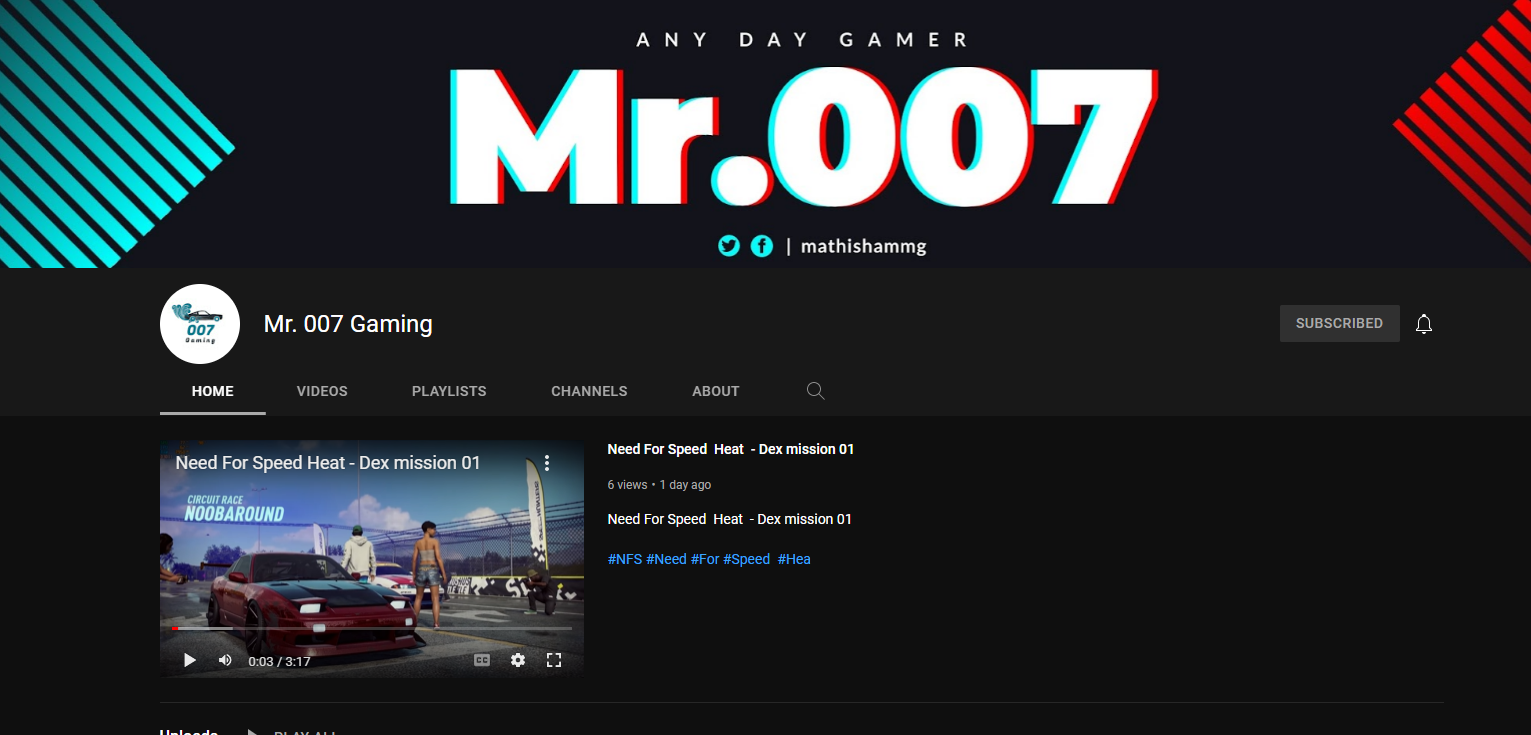Play the featured video
This screenshot has width=1531, height=735.
click(190, 660)
